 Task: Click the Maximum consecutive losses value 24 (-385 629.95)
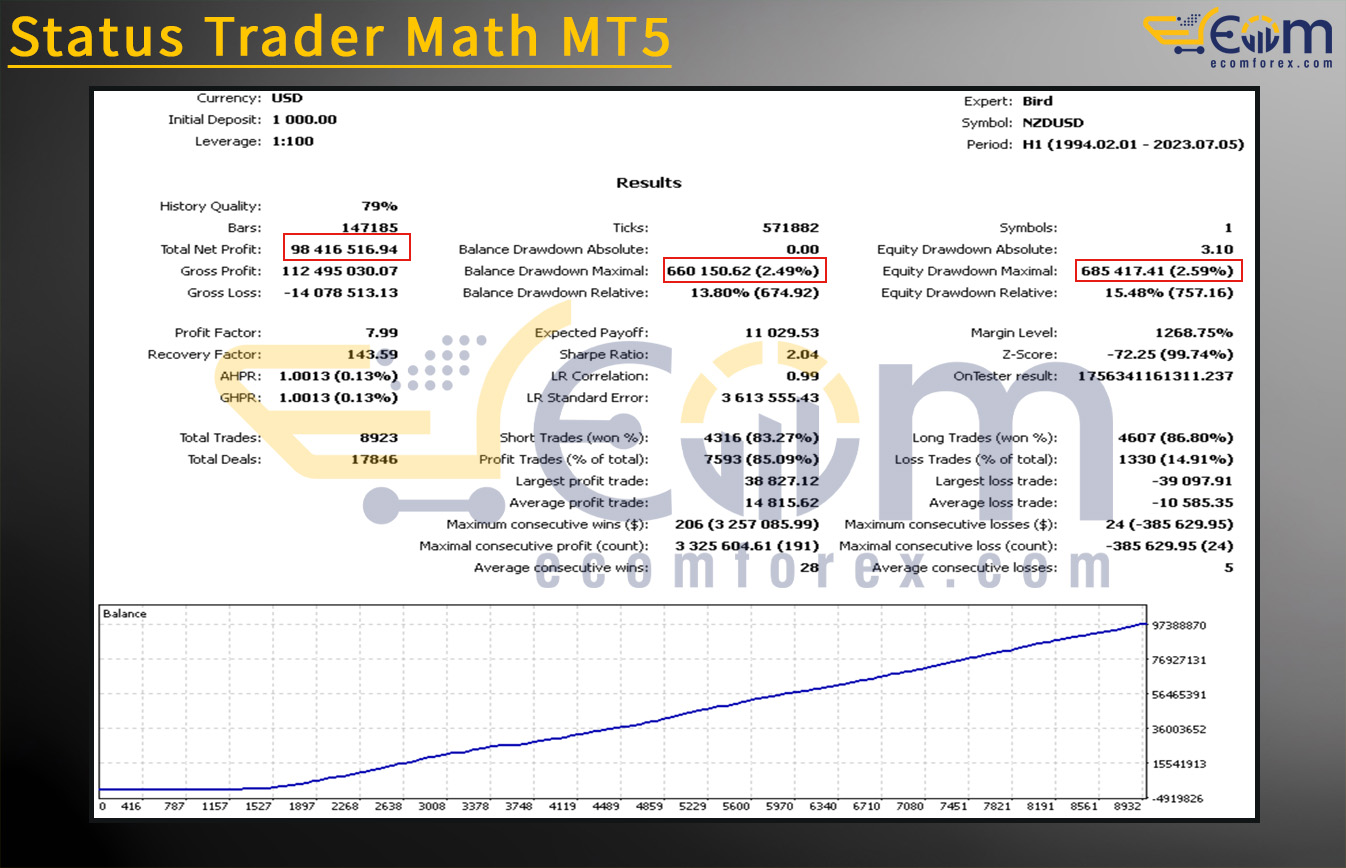[x=1167, y=524]
